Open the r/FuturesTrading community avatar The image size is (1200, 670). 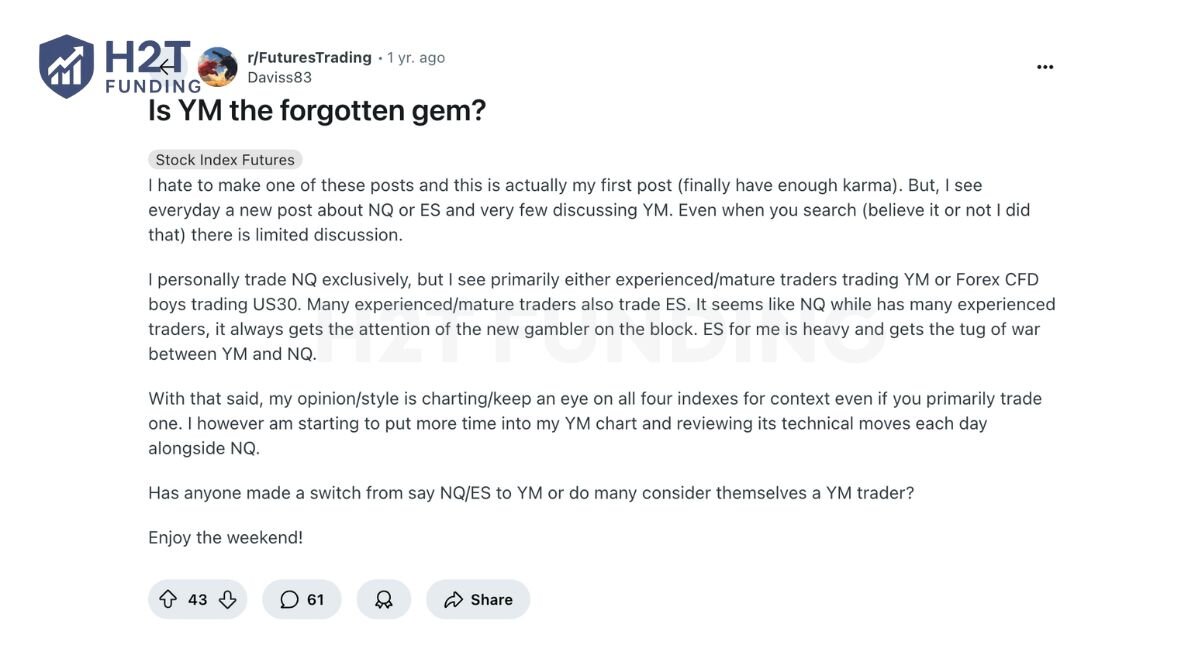click(218, 67)
